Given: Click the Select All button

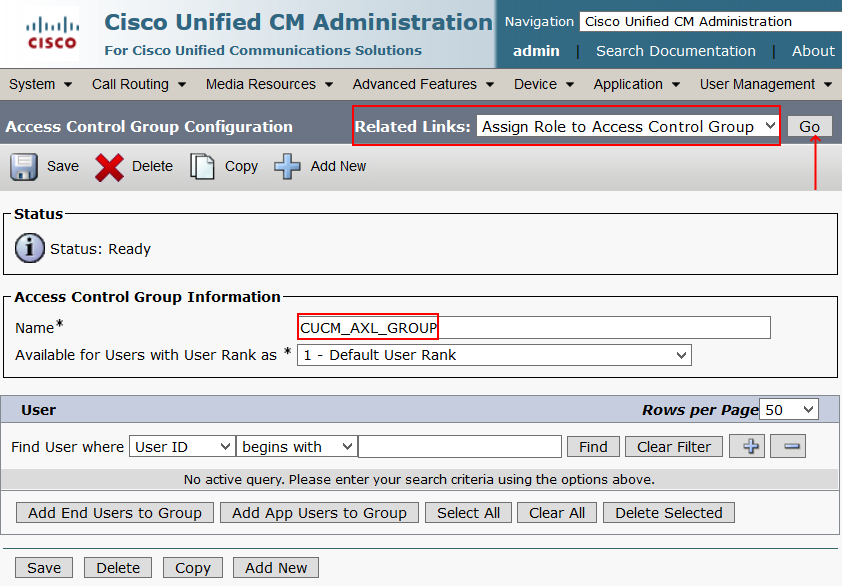Looking at the screenshot, I should [468, 512].
